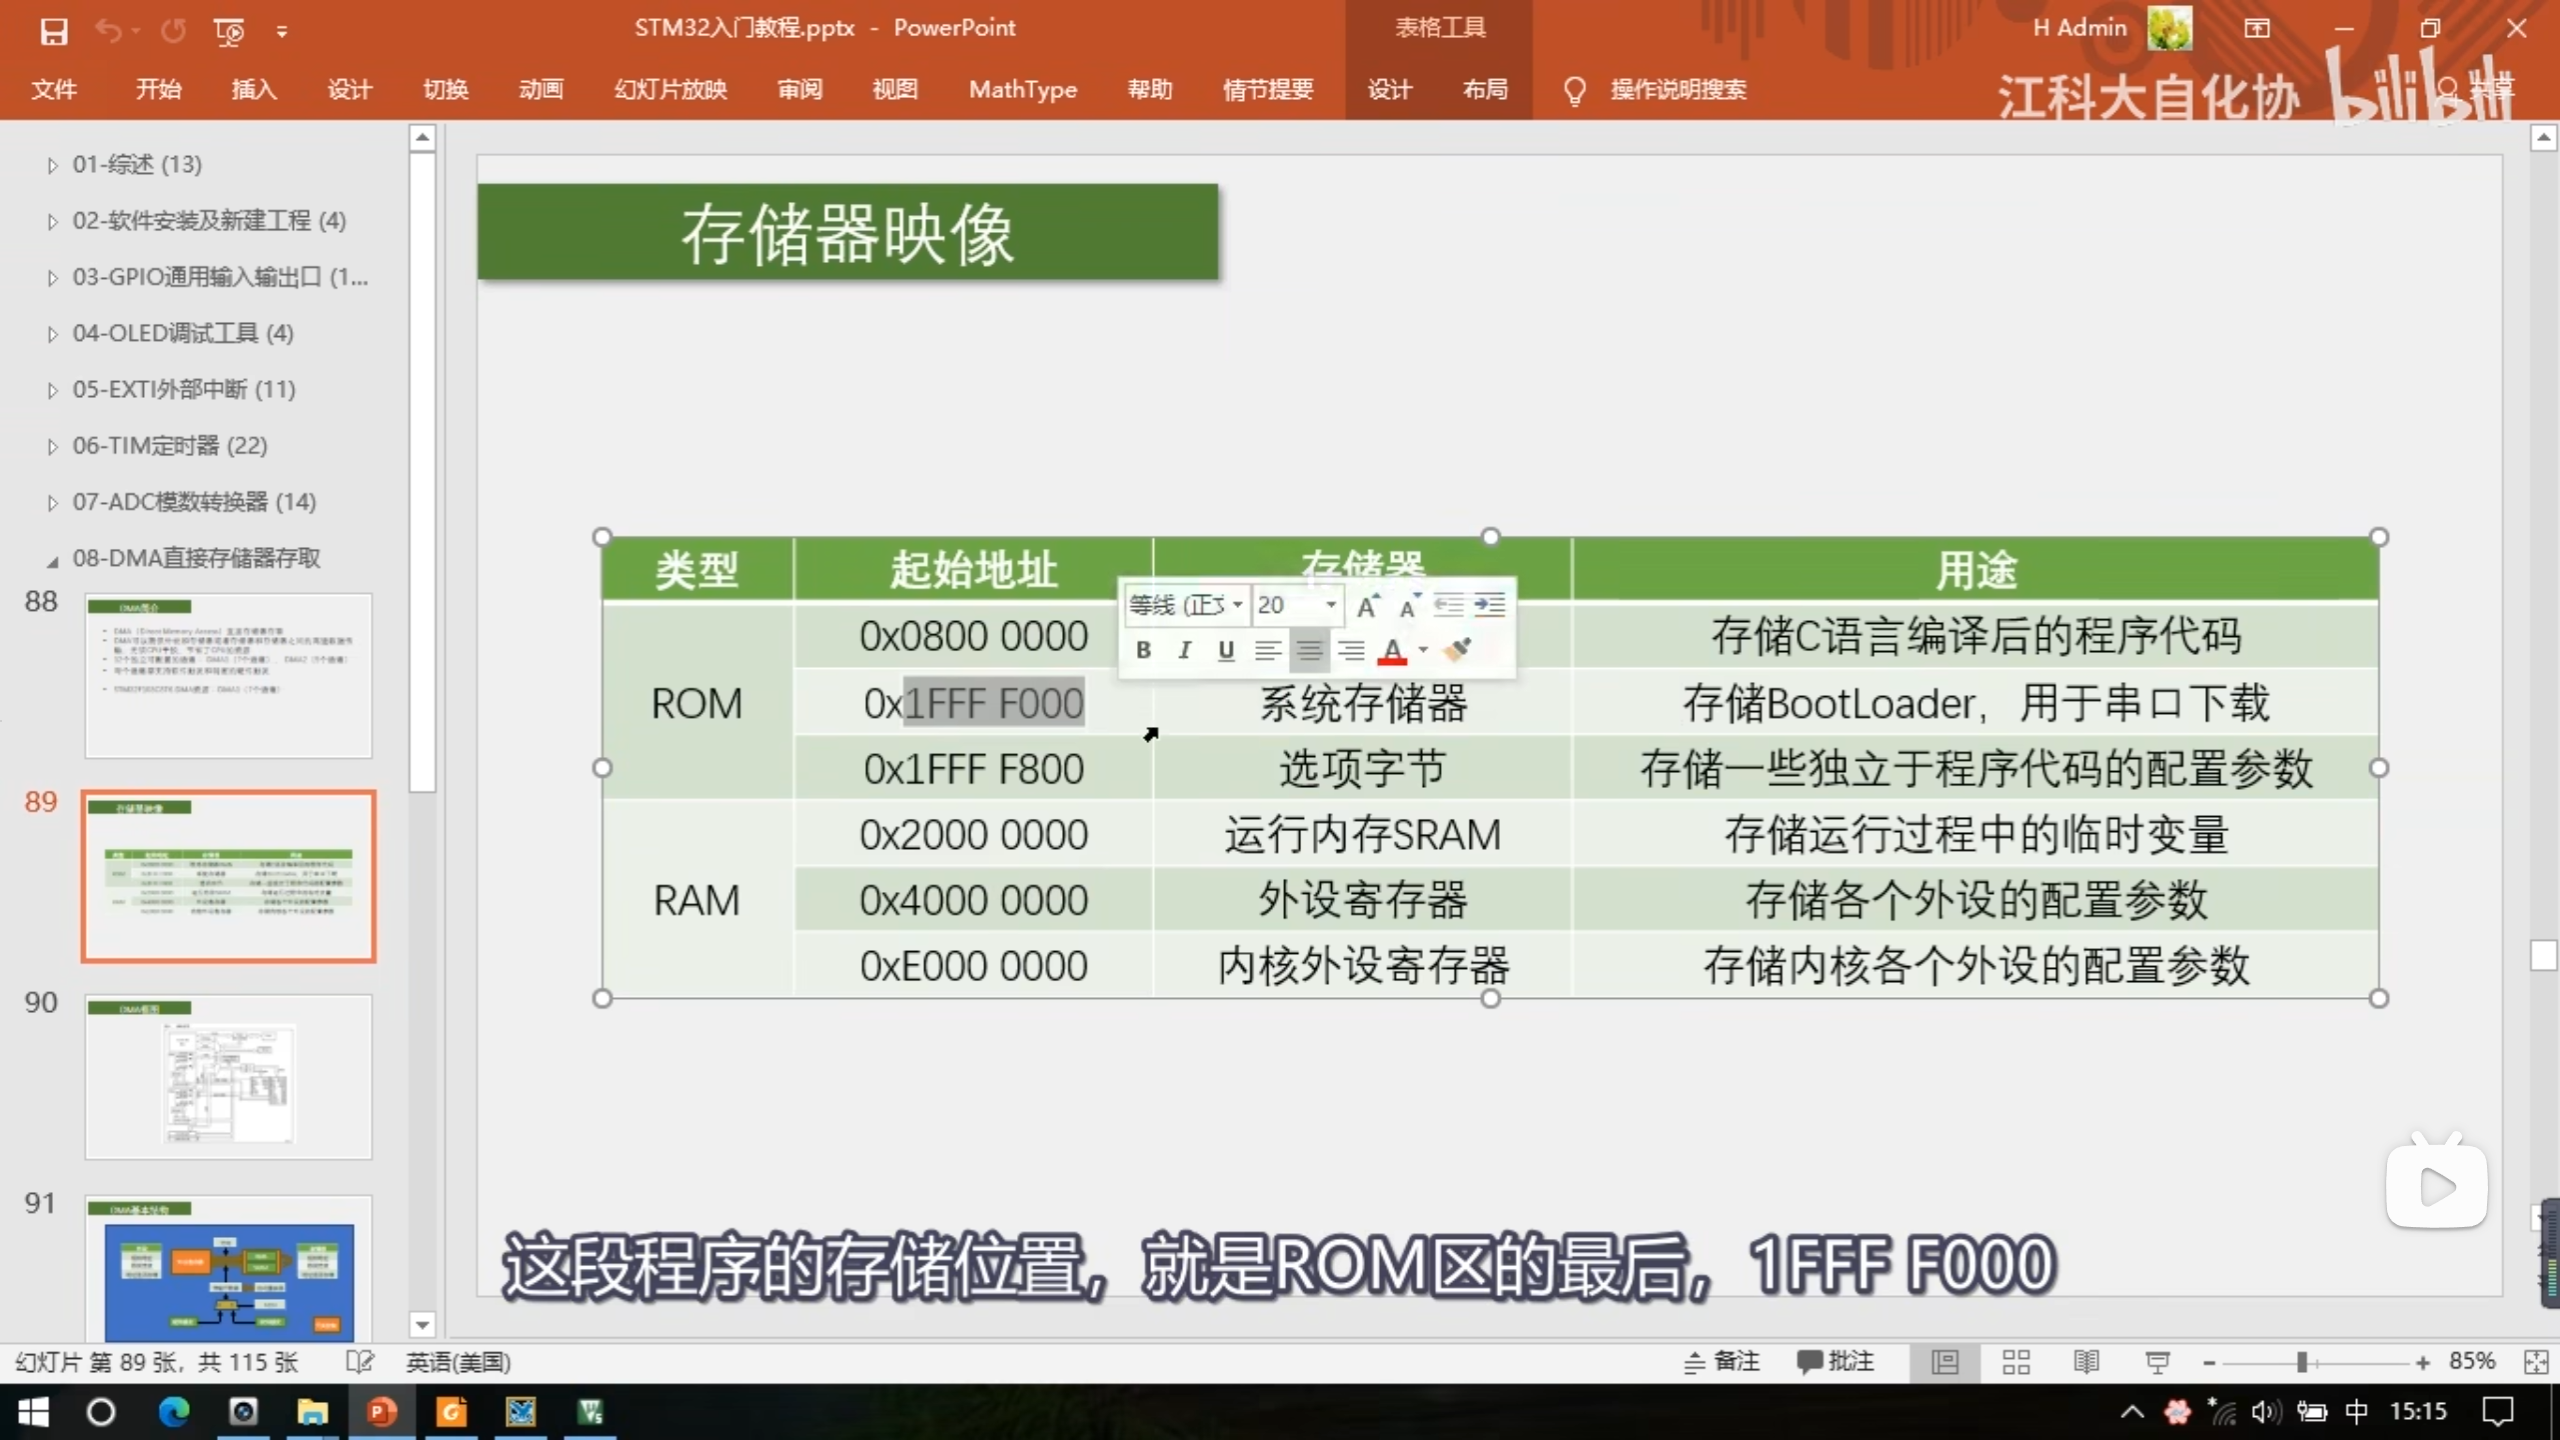Open the MathType menu tab
The width and height of the screenshot is (2560, 1440).
[x=1022, y=89]
